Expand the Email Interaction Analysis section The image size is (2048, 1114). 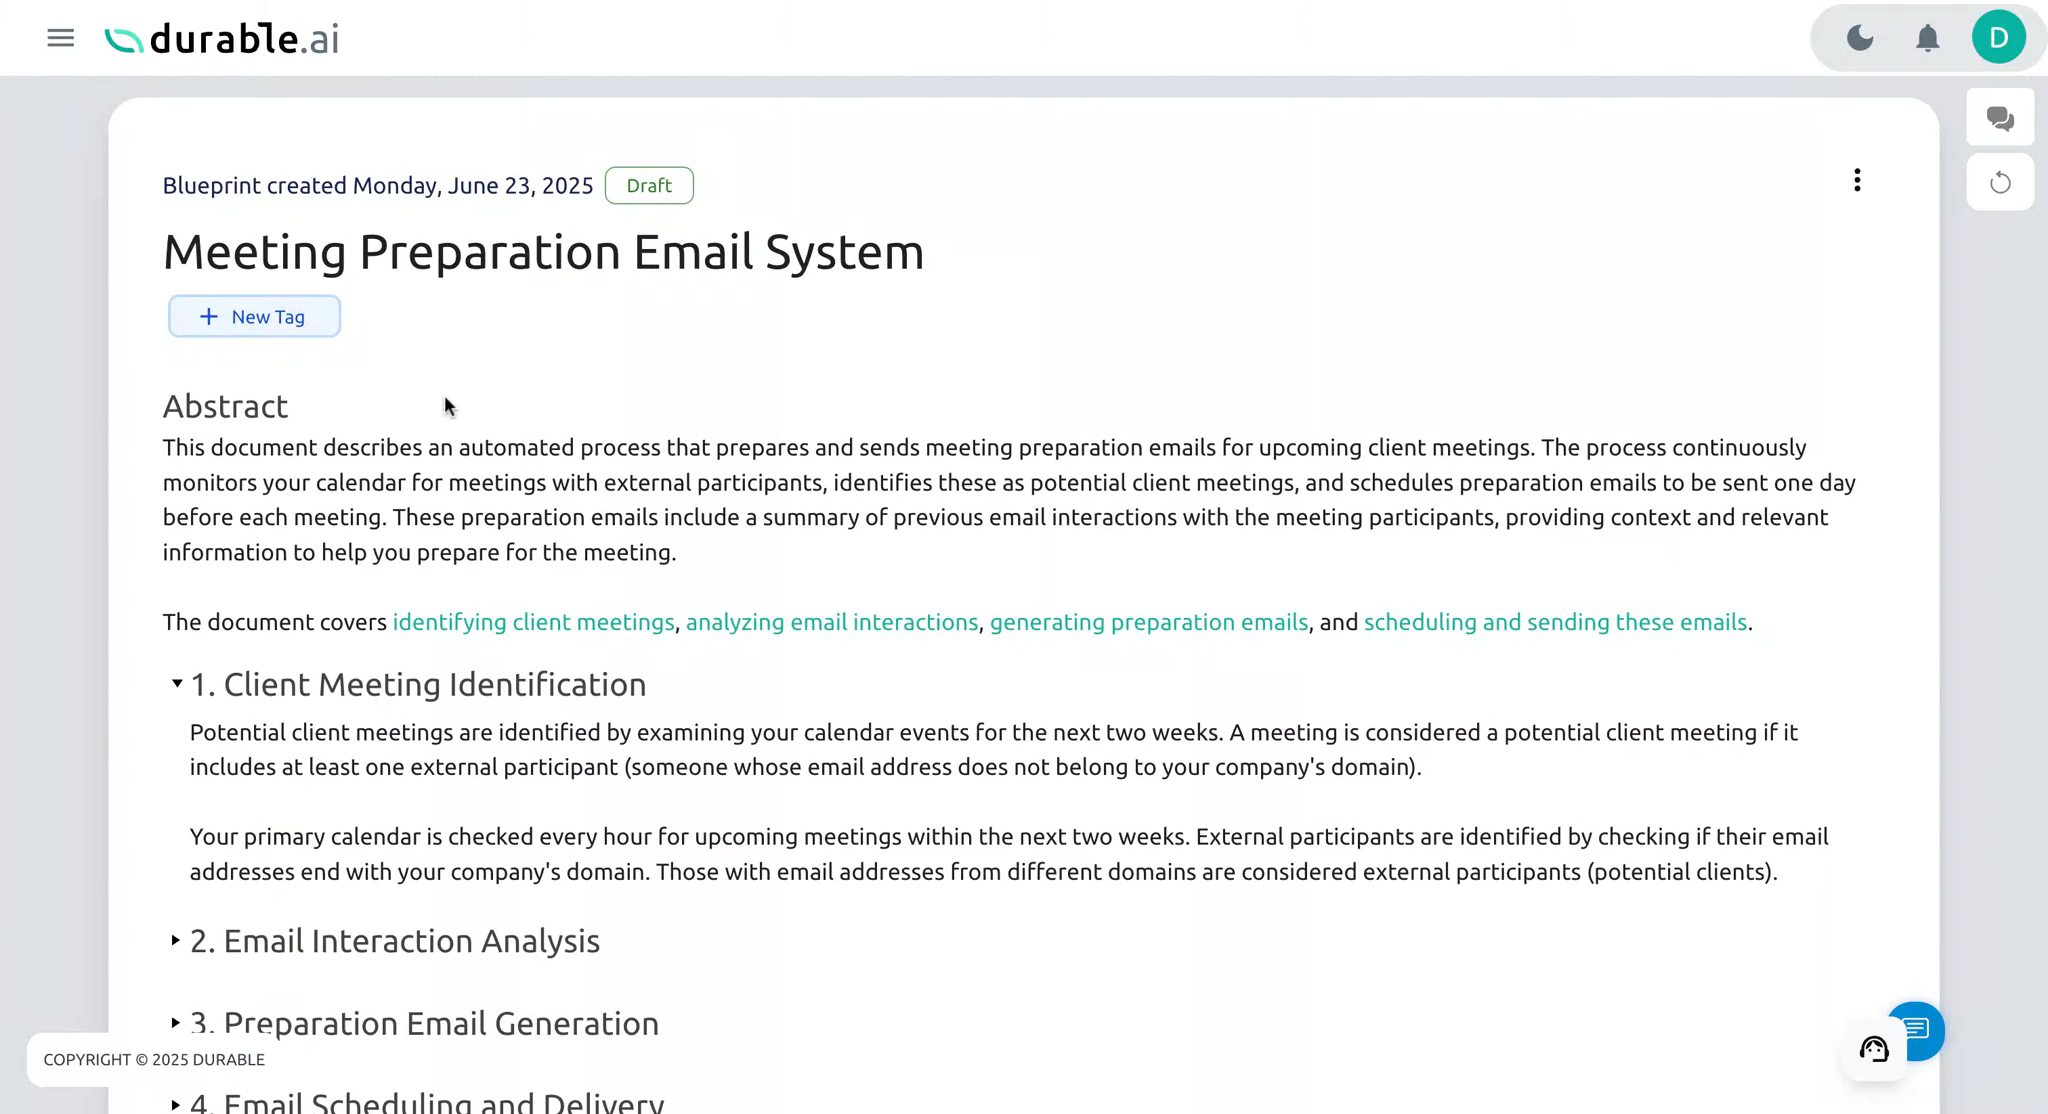click(175, 941)
